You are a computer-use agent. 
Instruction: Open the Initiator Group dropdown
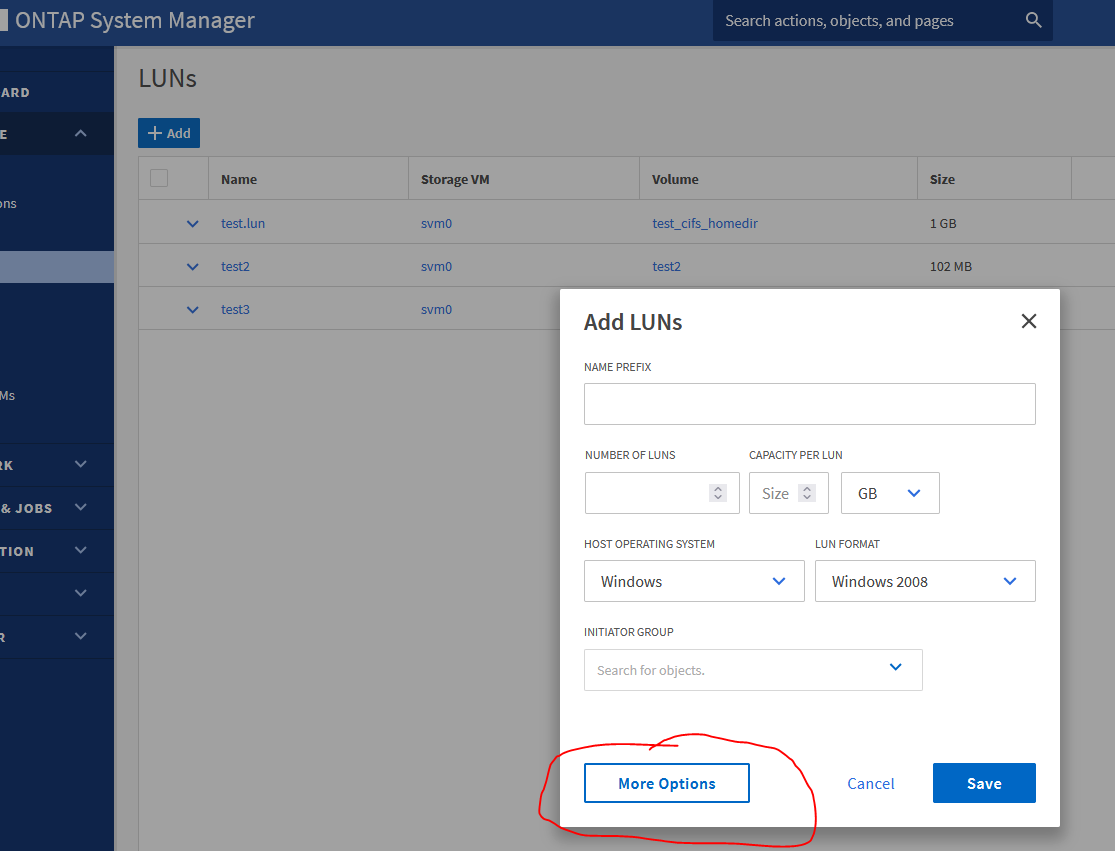click(895, 668)
